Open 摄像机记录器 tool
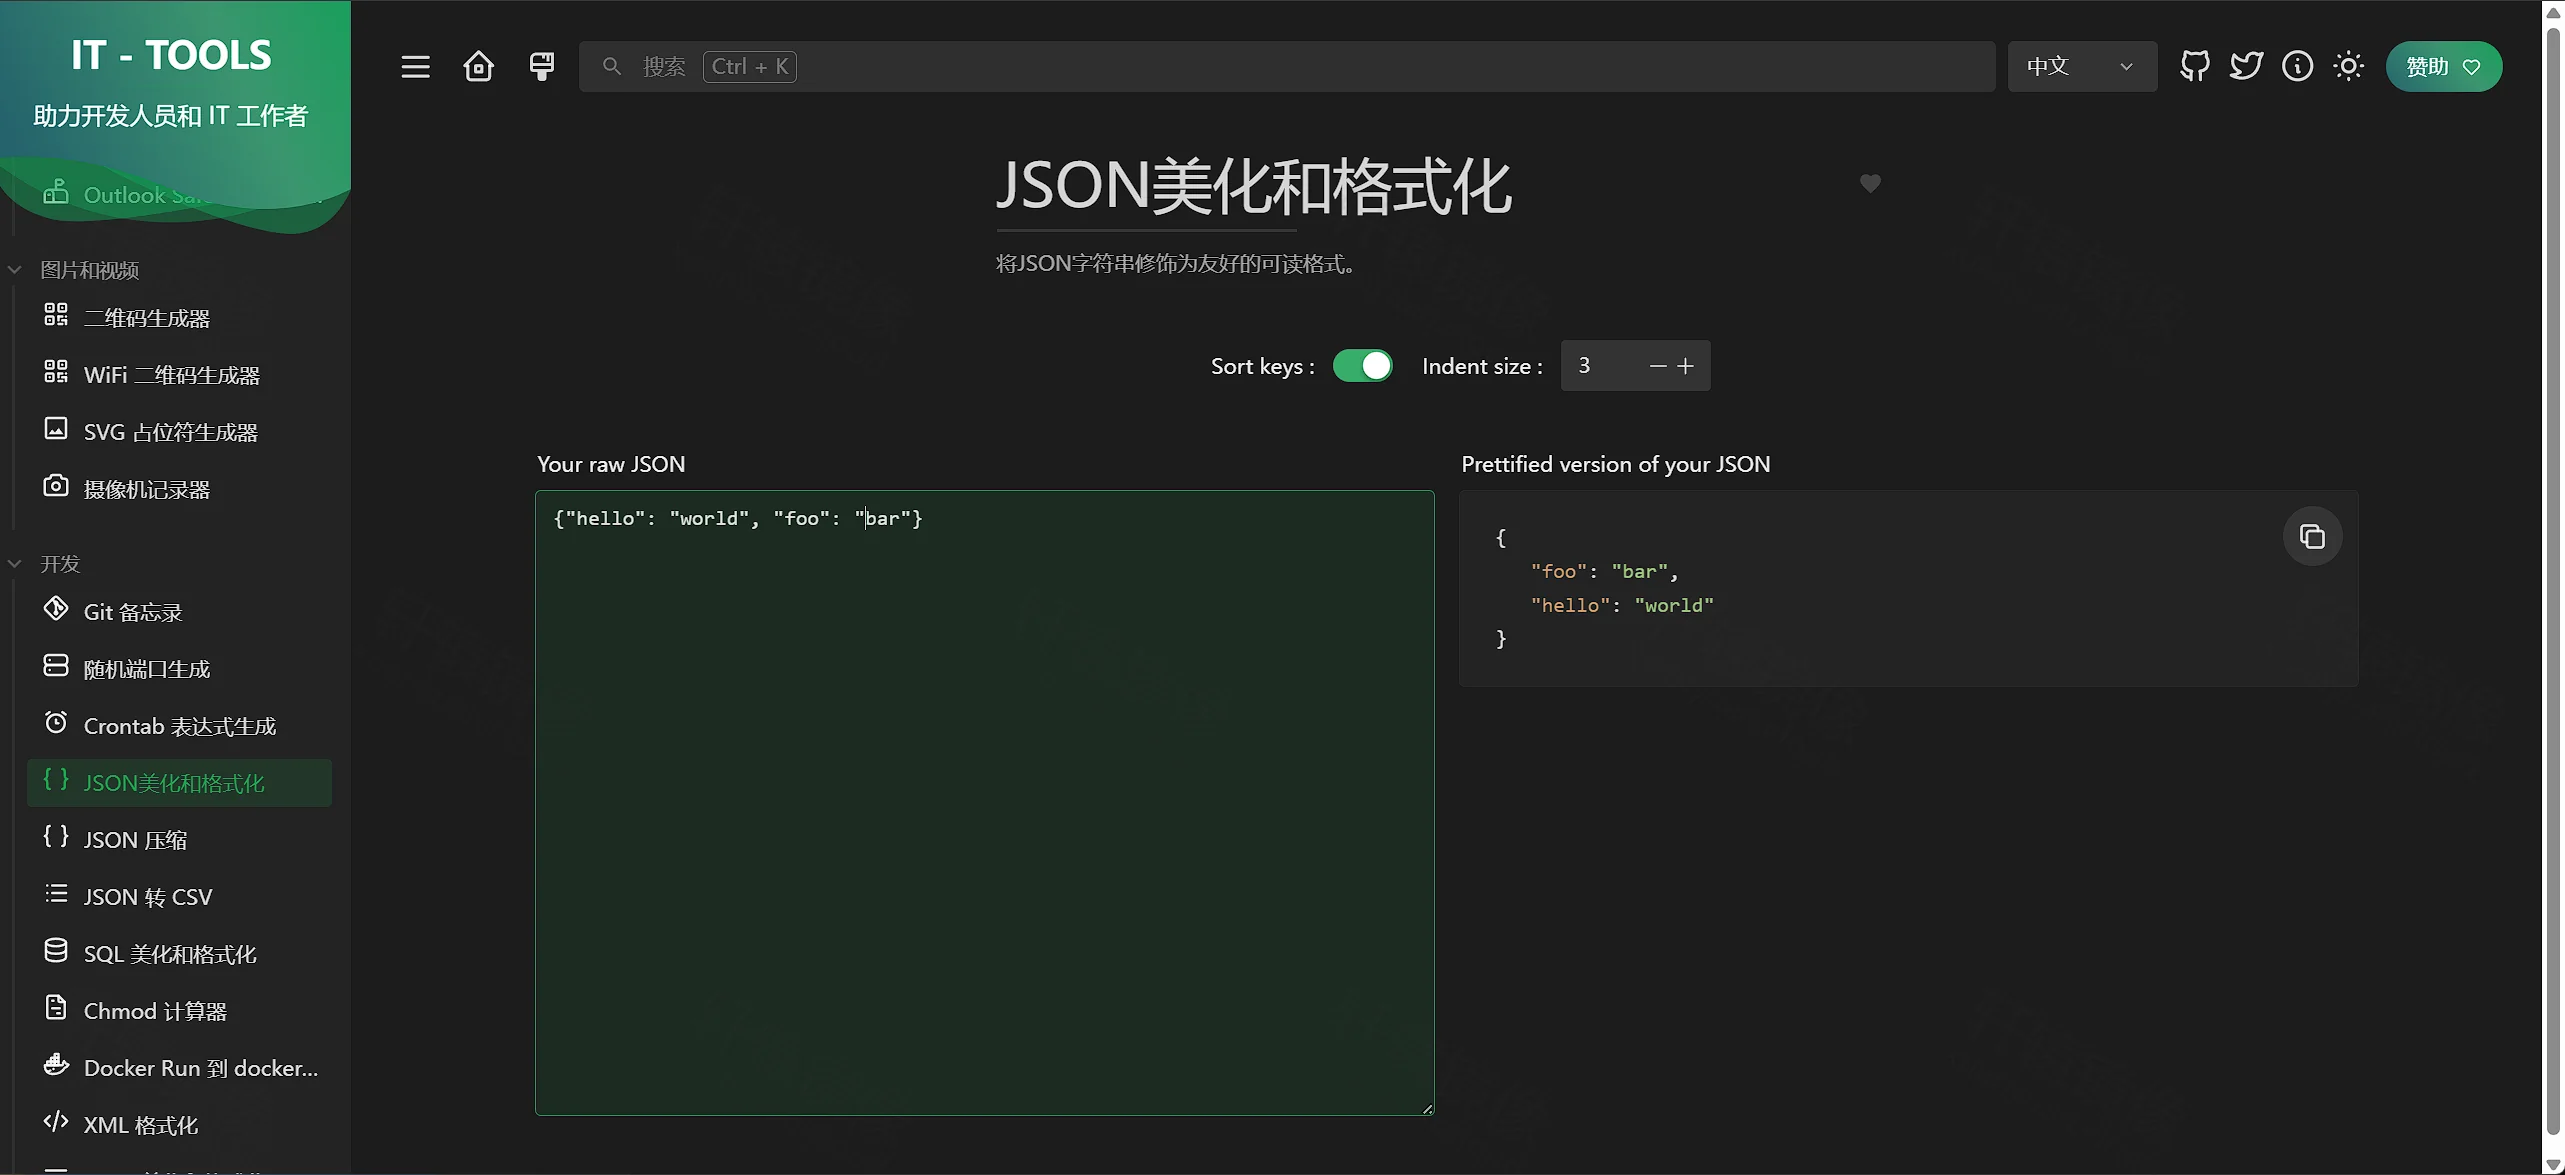This screenshot has width=2565, height=1175. pos(180,489)
